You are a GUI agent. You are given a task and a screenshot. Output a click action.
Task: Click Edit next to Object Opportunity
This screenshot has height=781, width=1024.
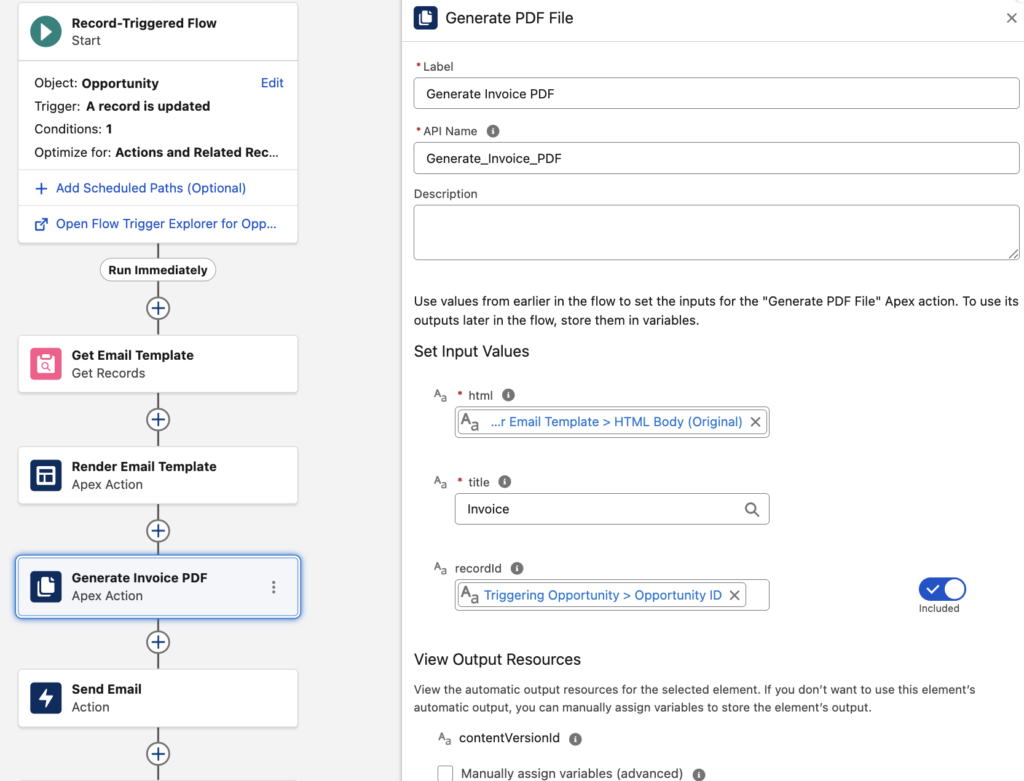click(271, 83)
